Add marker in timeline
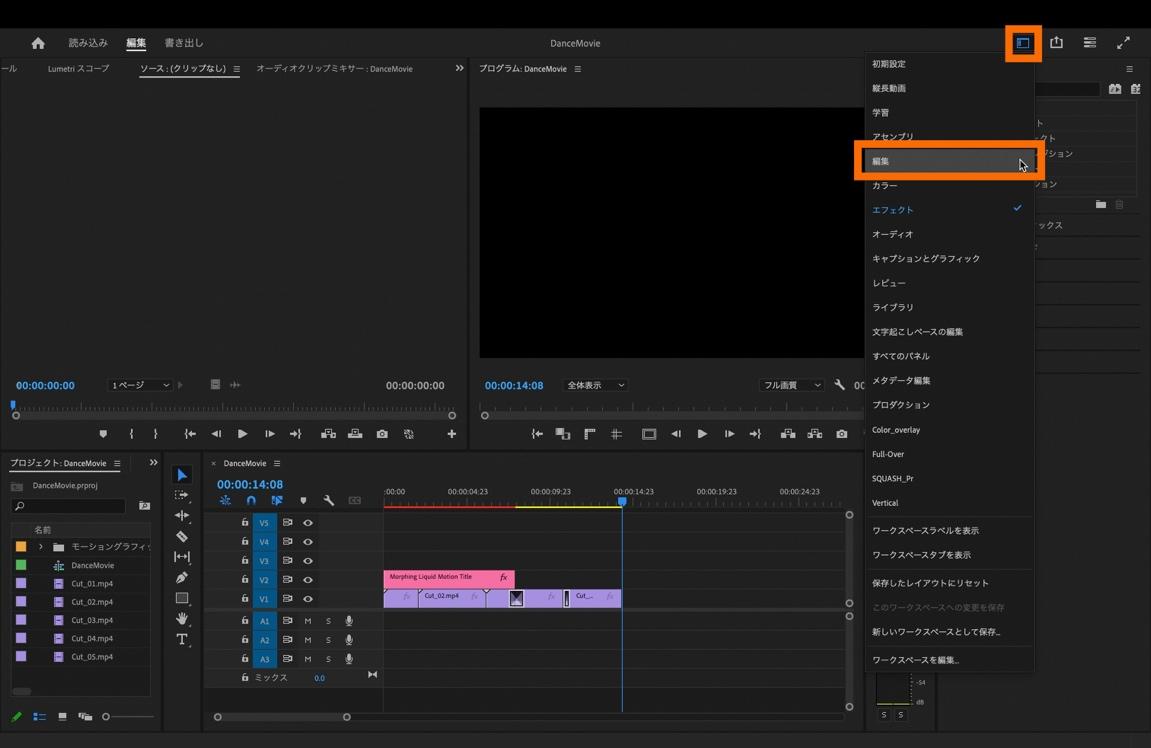 (x=303, y=500)
